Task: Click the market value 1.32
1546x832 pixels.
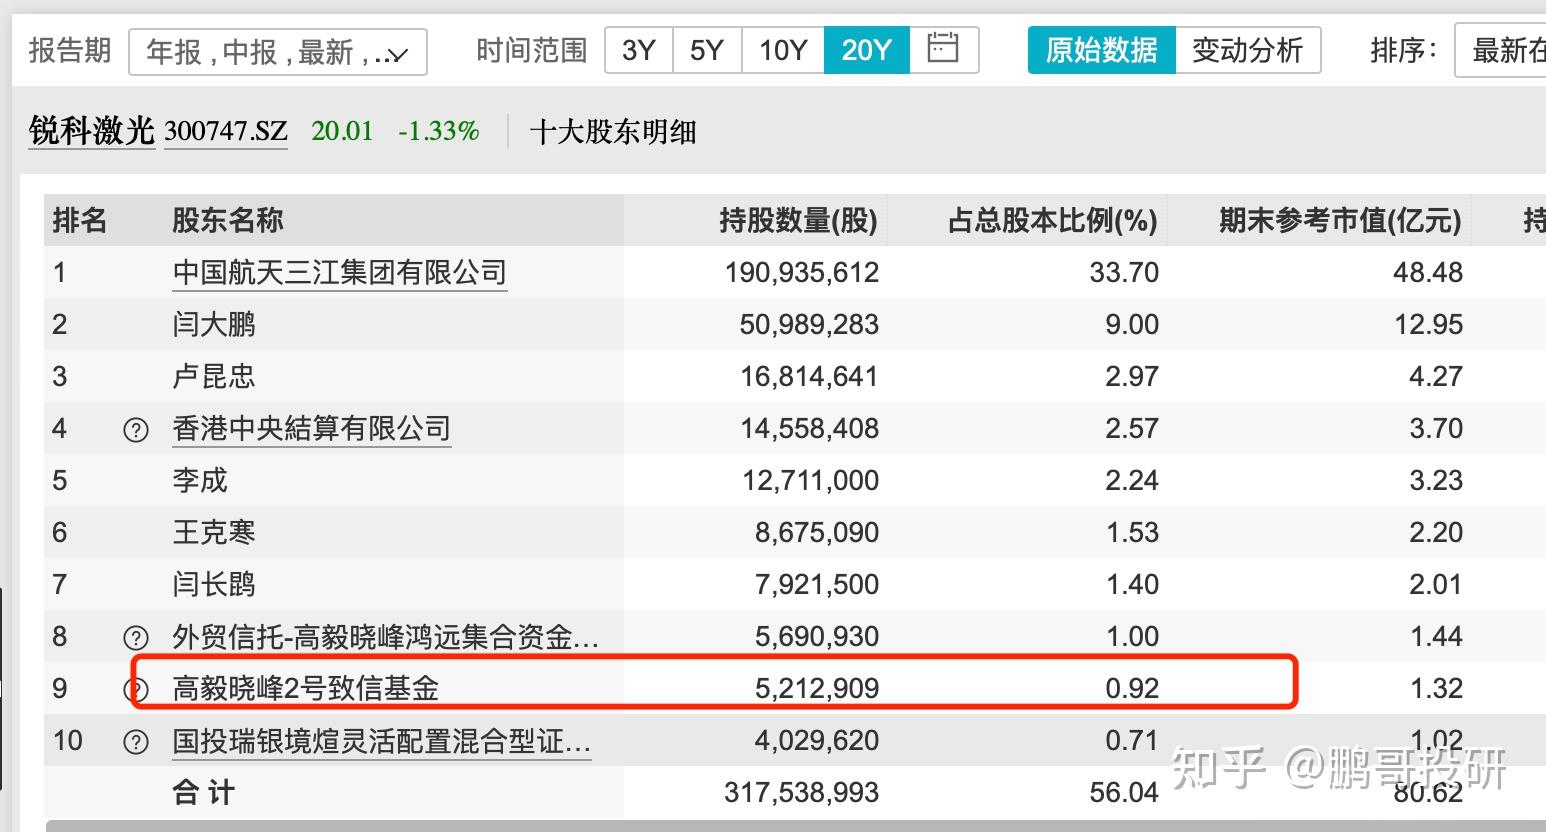Action: (x=1436, y=688)
